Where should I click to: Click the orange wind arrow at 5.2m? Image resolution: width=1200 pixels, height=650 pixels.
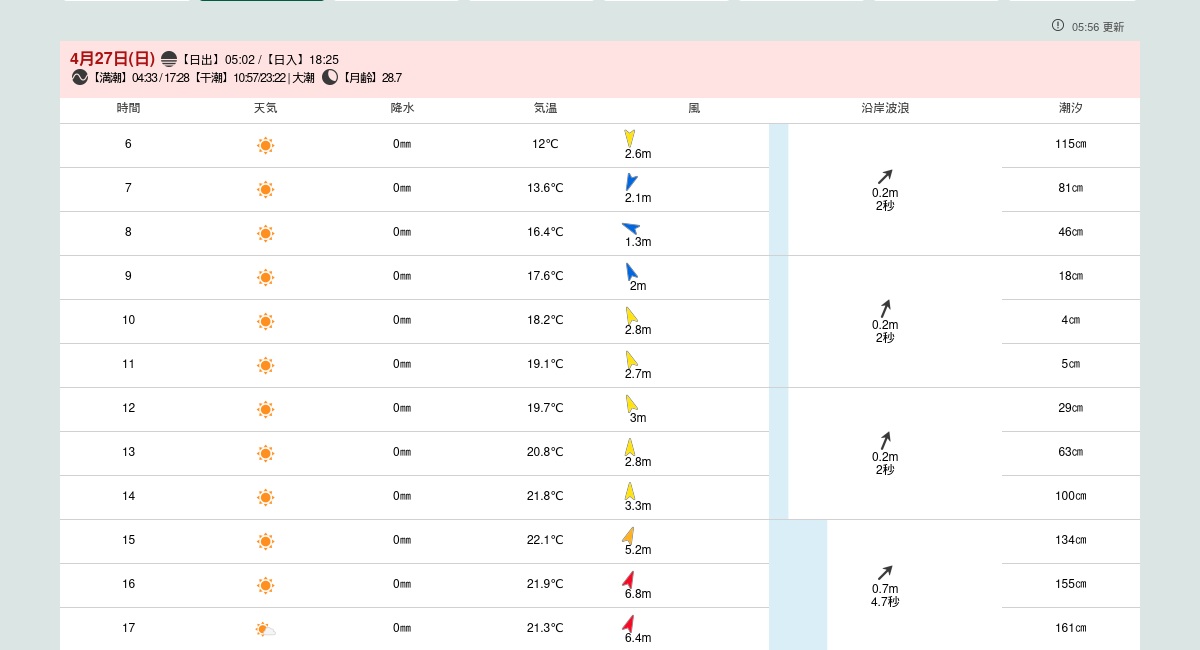point(628,535)
